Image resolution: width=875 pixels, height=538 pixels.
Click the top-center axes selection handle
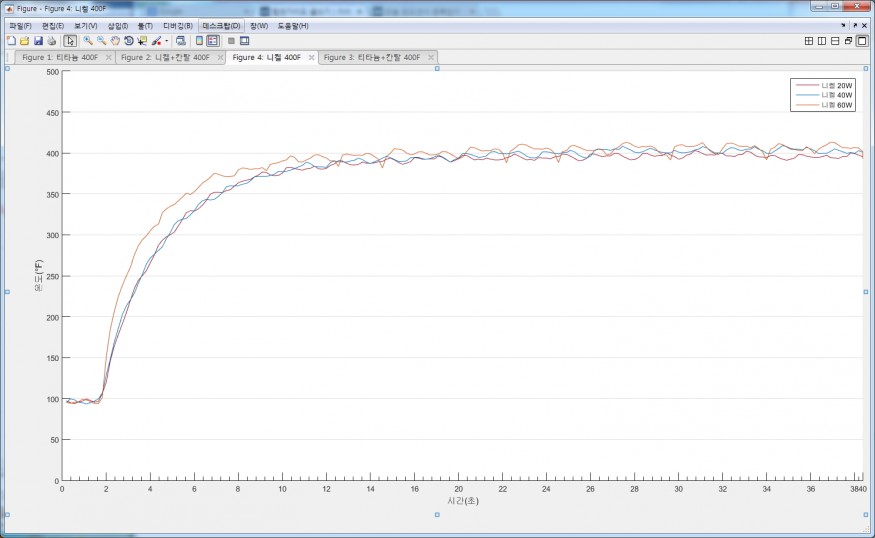437,68
